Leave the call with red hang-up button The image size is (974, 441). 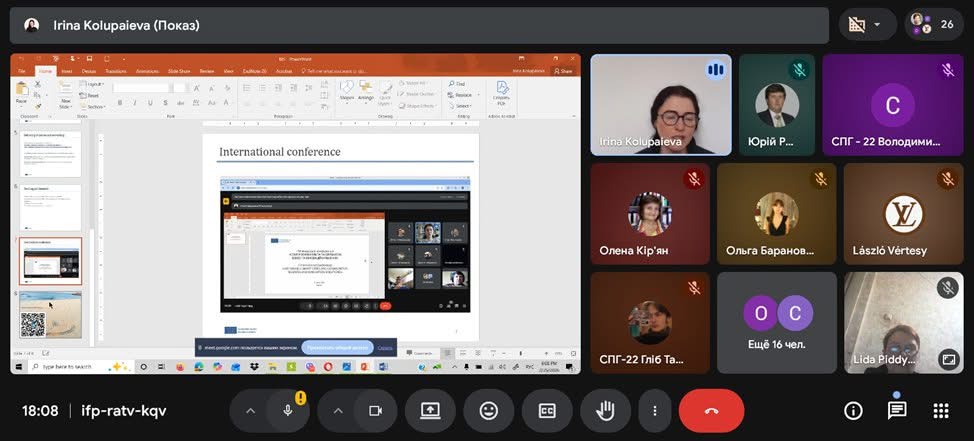(x=711, y=411)
